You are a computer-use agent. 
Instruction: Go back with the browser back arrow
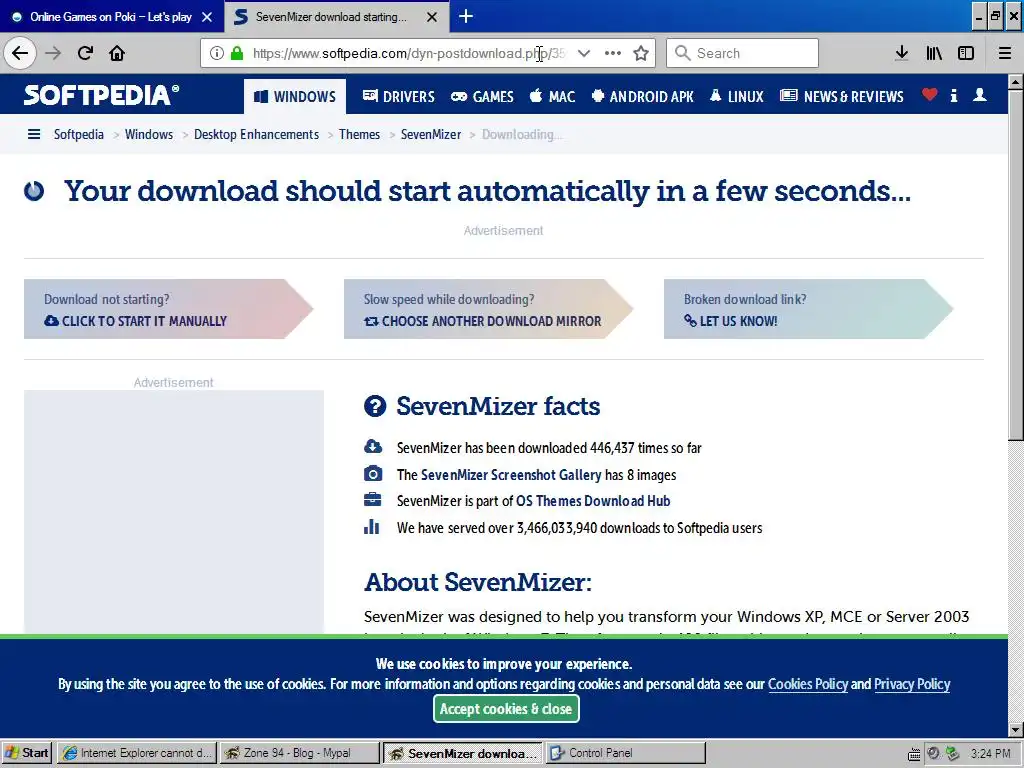[20, 53]
